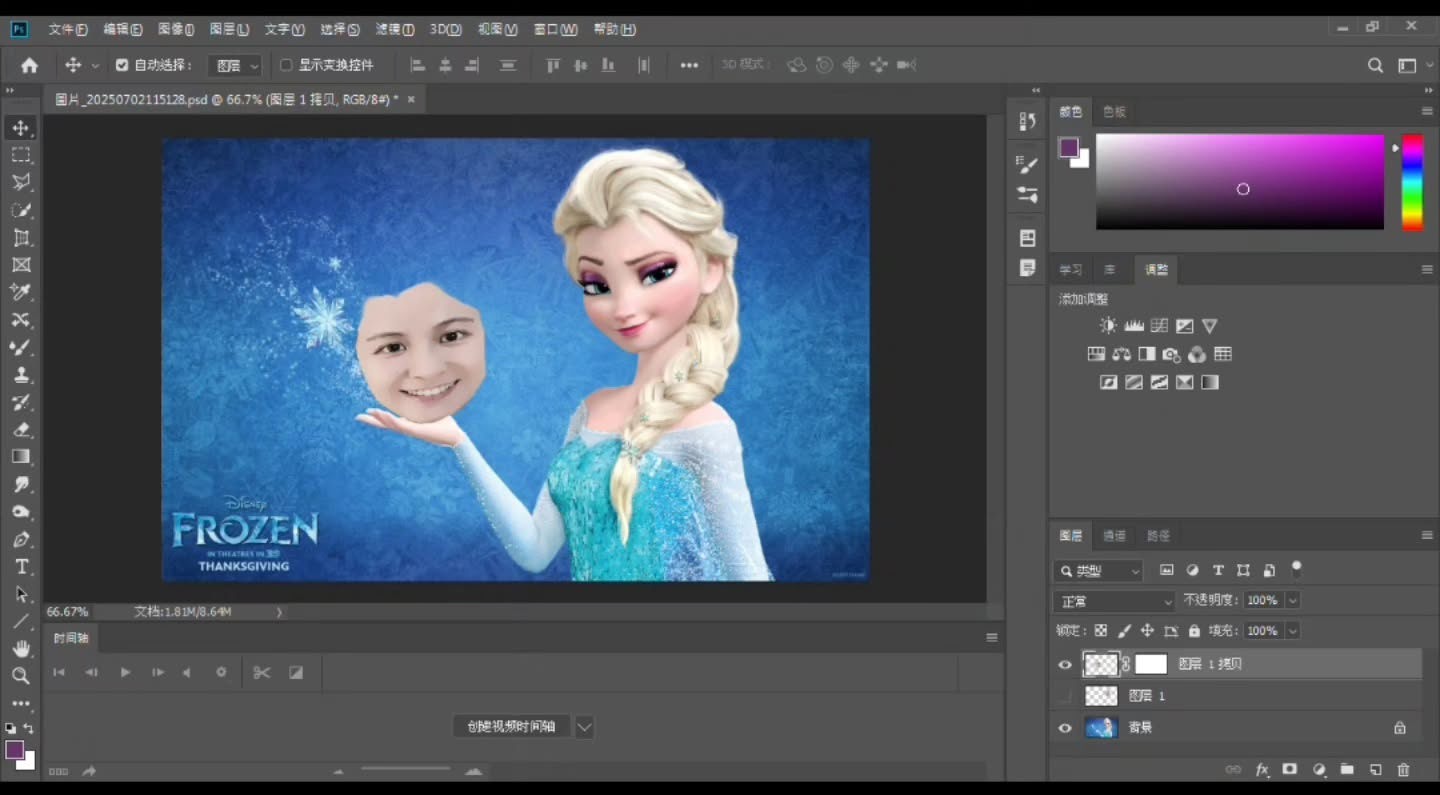Screen dimensions: 1440x795
Task: Add an Invert adjustment
Action: (1108, 382)
